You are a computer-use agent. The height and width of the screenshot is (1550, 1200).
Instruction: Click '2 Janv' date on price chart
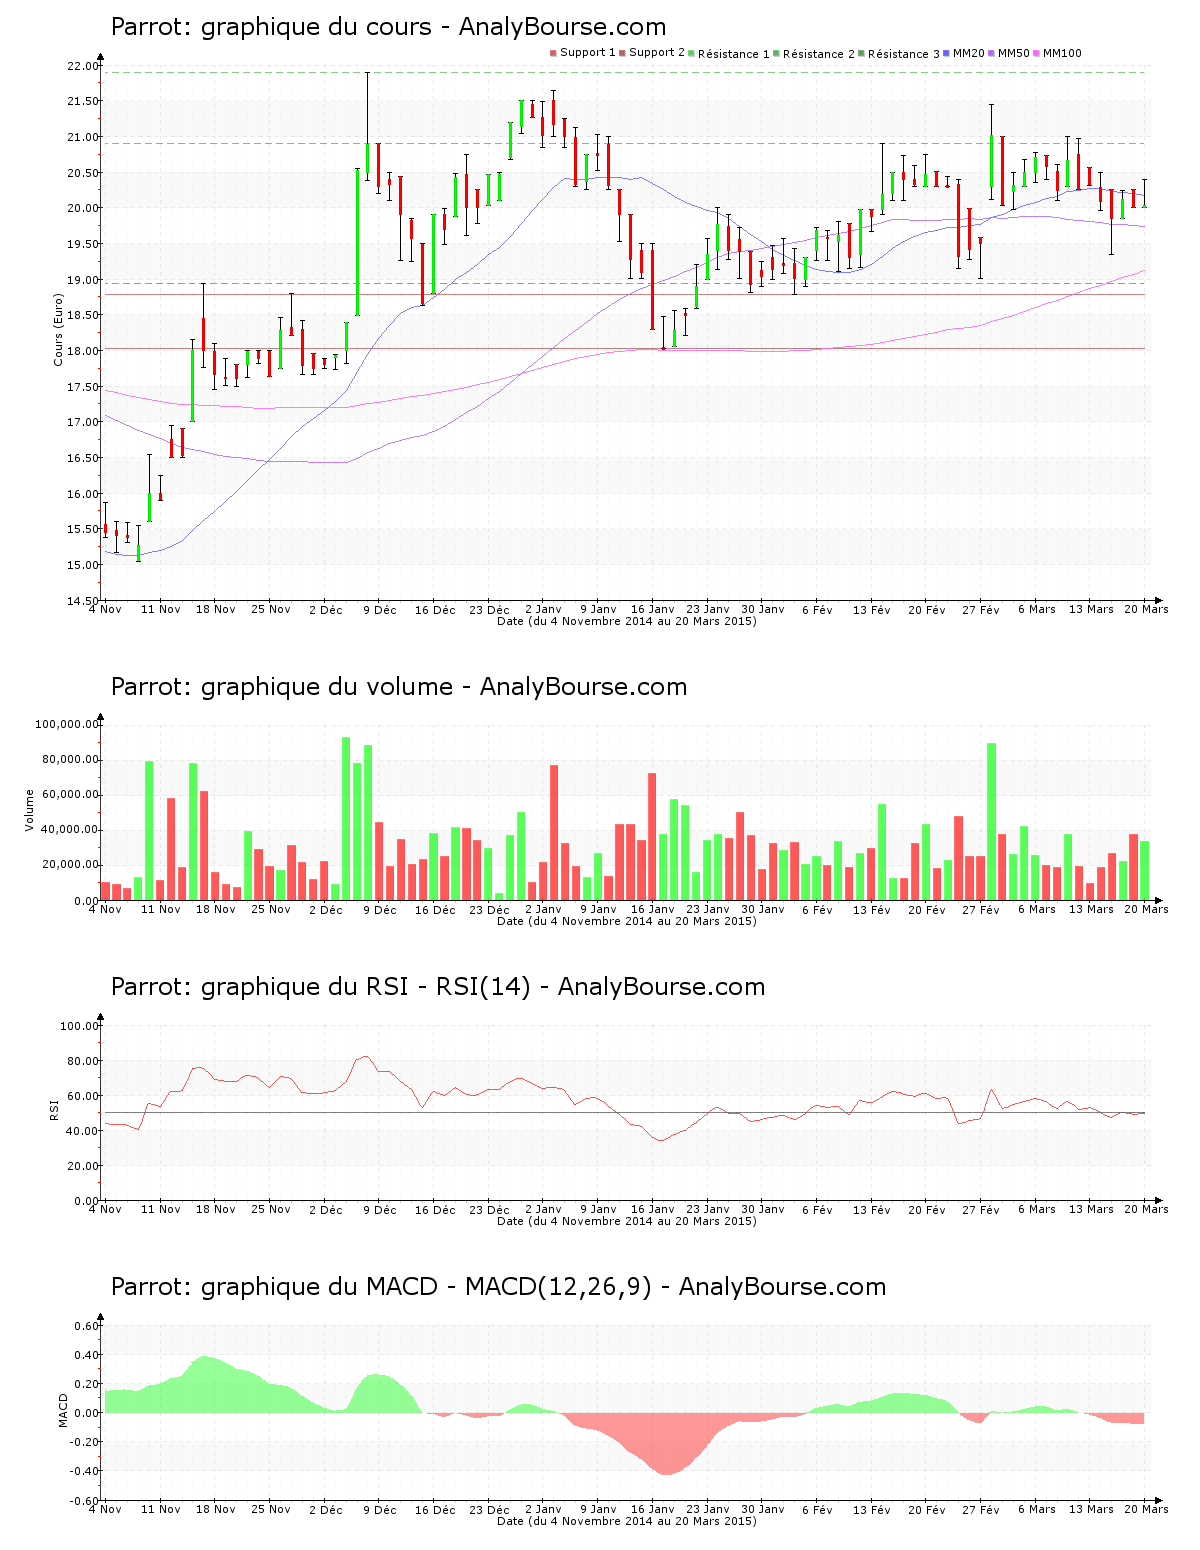(544, 609)
